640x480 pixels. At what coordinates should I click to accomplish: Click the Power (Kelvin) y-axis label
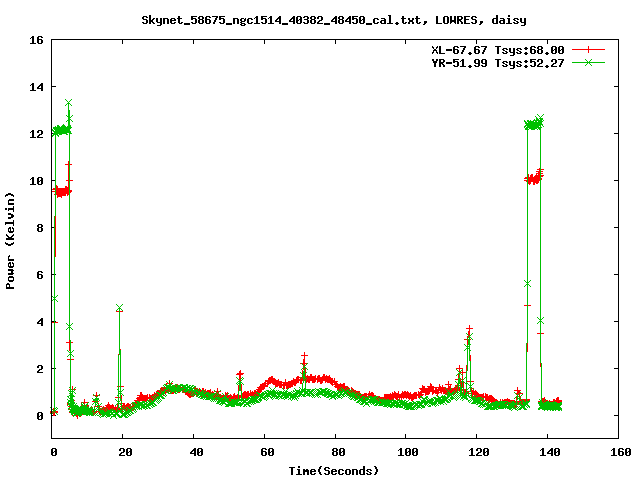coord(10,241)
